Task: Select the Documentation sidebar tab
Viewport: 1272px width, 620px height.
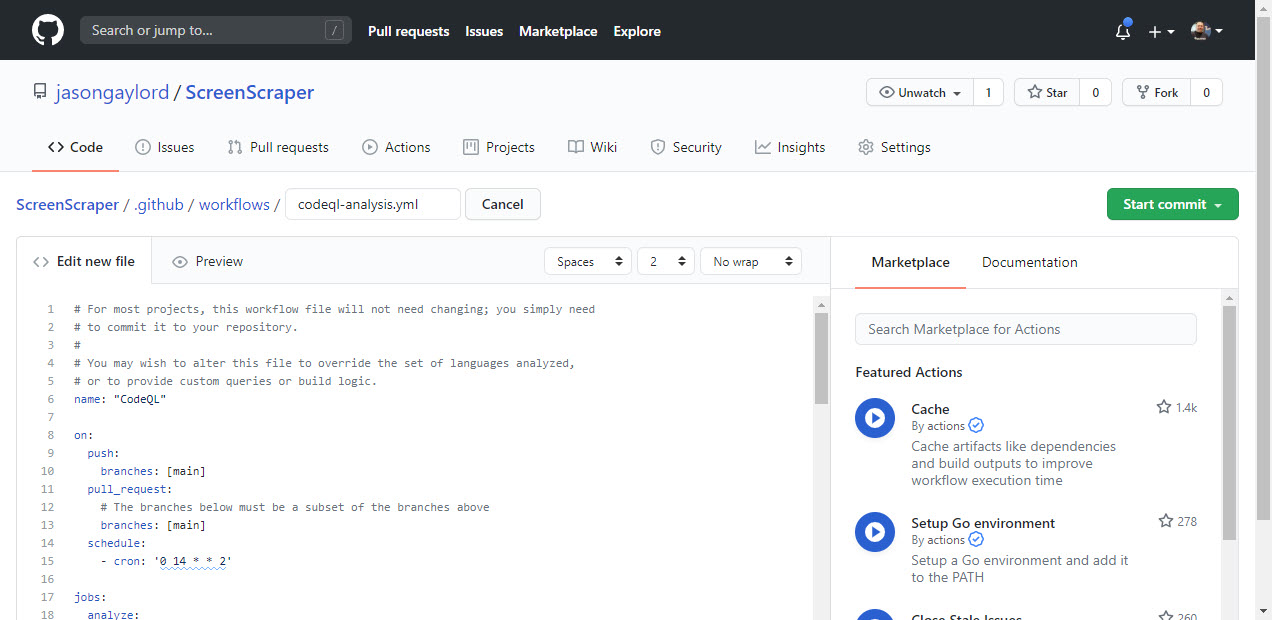Action: tap(1030, 262)
